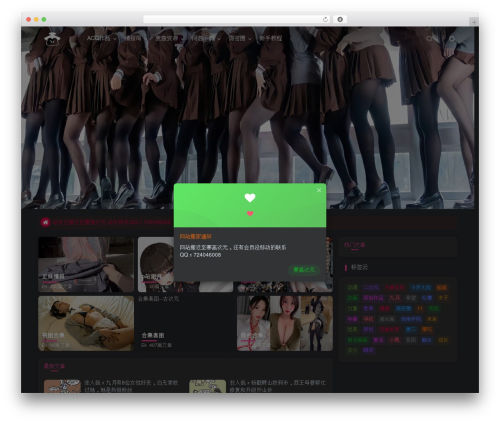Open the pink-haired photo category card
The width and height of the screenshot is (500, 423).
86,264
